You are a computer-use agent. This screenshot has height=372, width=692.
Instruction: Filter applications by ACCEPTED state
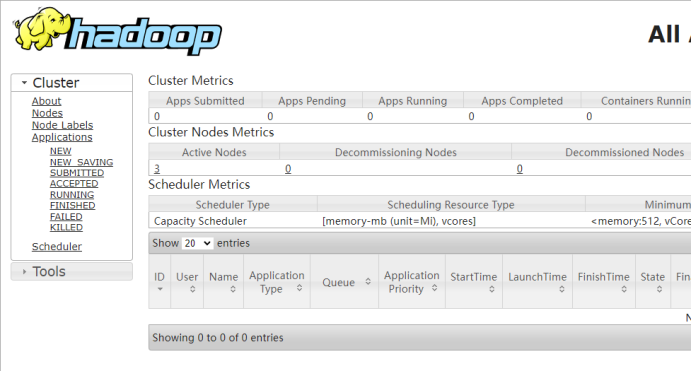coord(74,184)
